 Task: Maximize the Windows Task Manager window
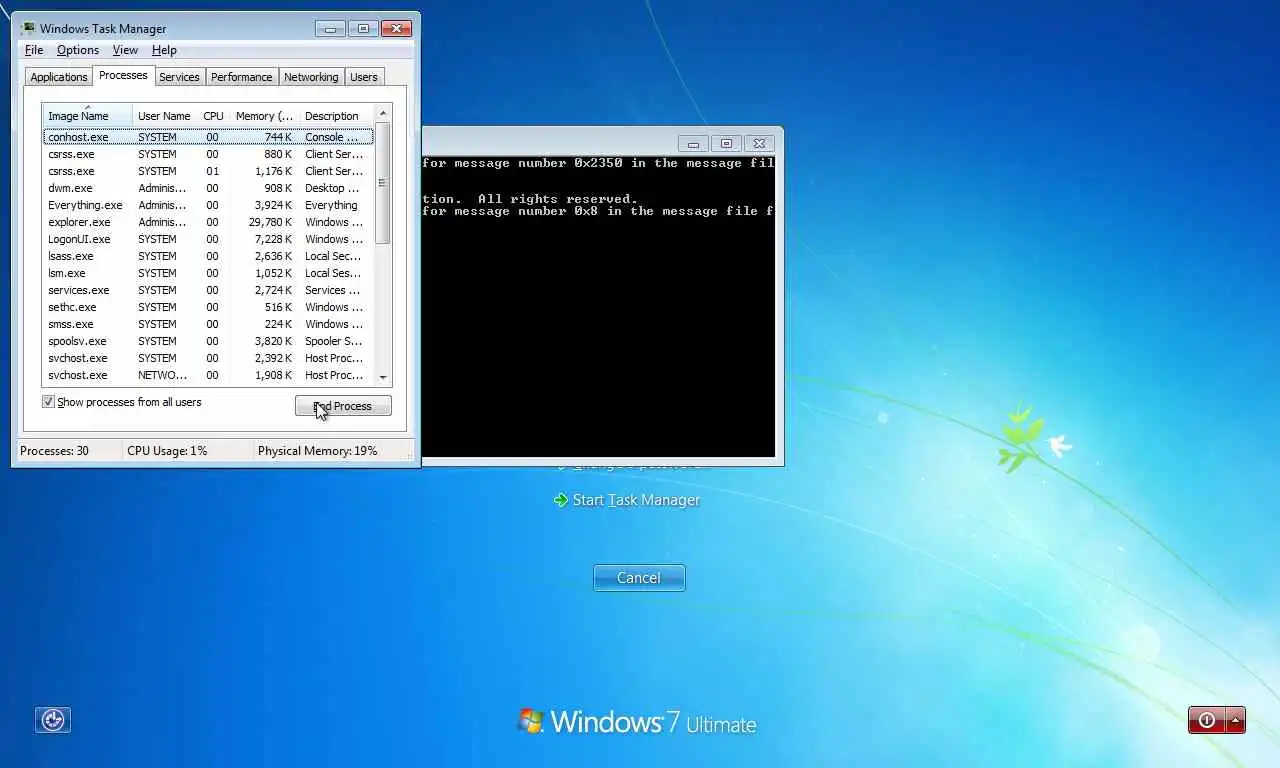coord(364,29)
